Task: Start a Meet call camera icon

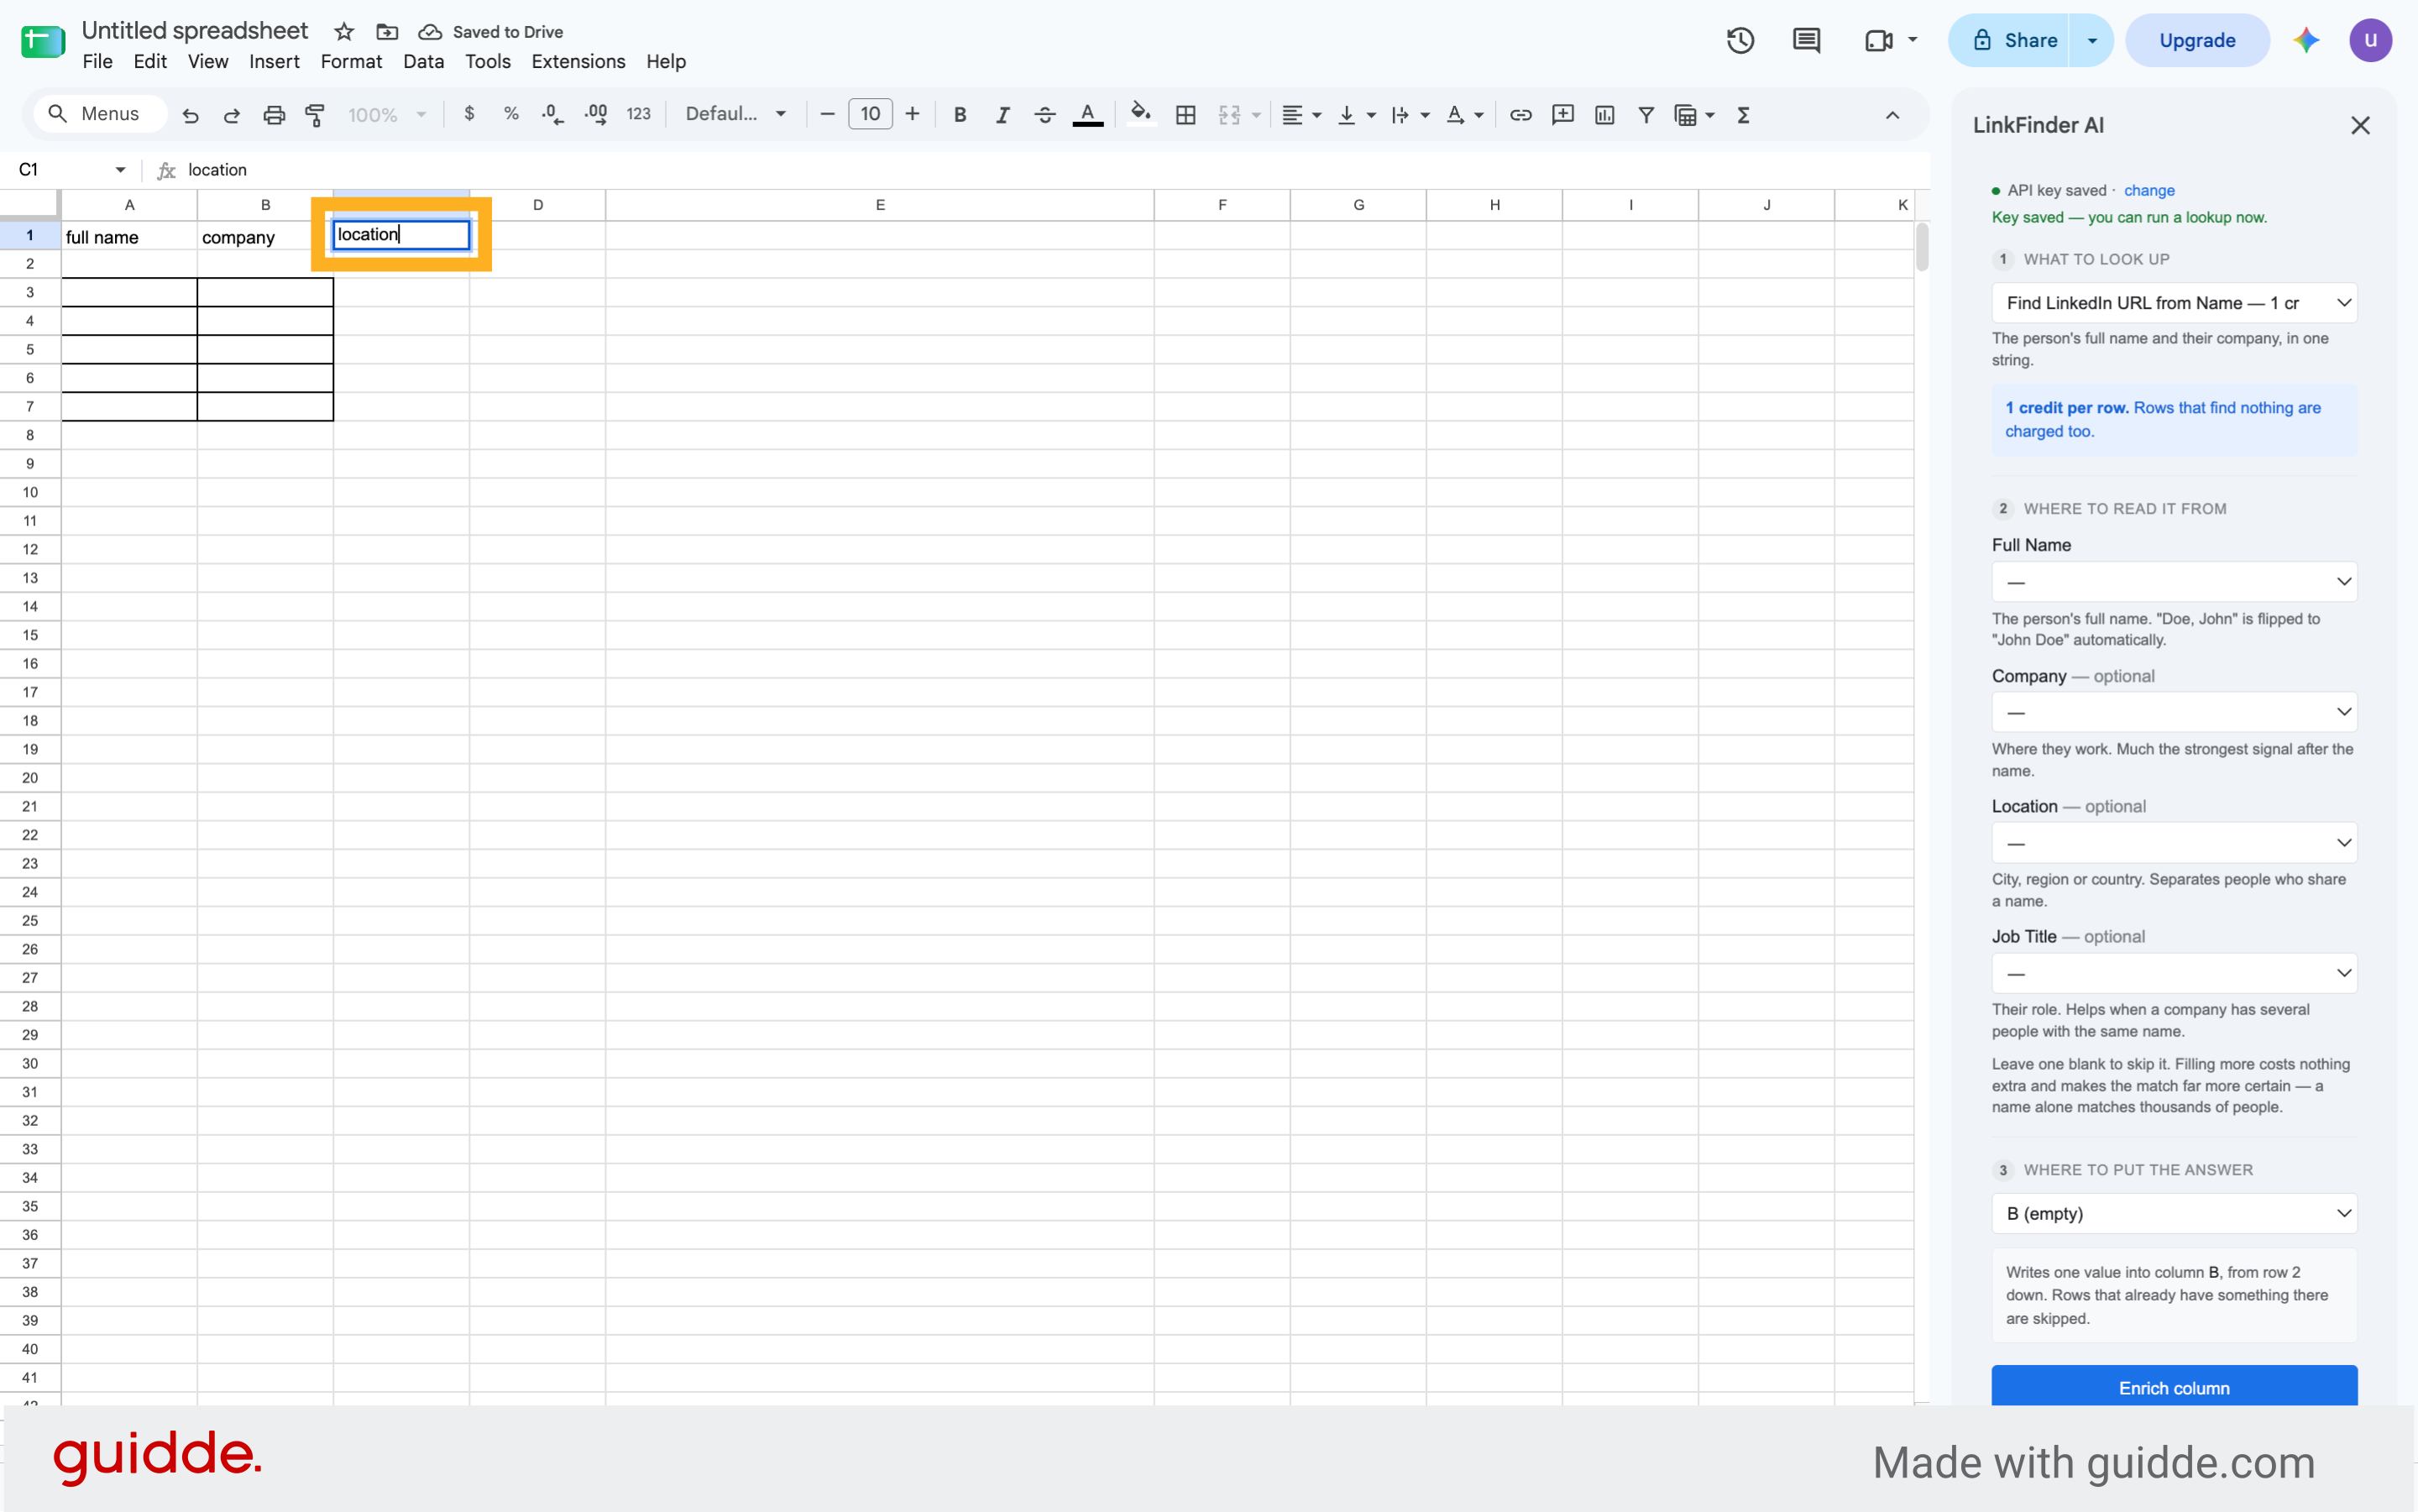Action: click(1879, 40)
